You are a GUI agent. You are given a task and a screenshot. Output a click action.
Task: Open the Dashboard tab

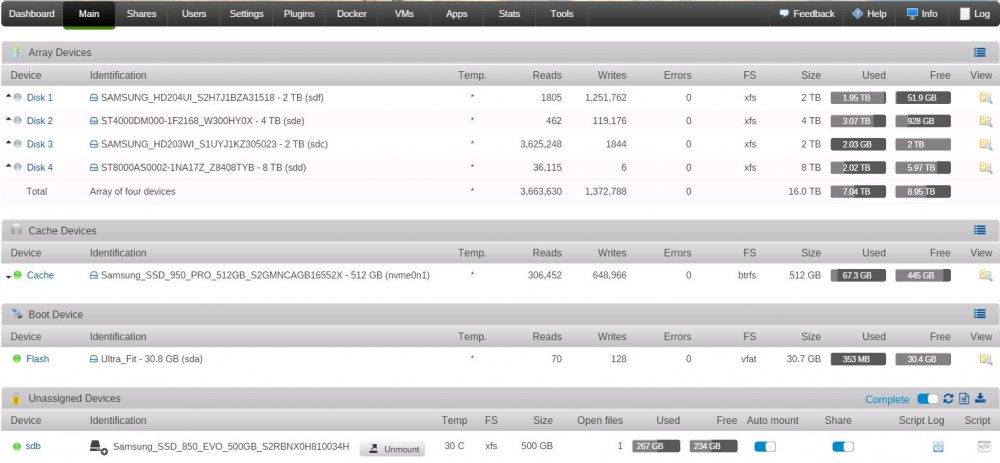coord(32,14)
